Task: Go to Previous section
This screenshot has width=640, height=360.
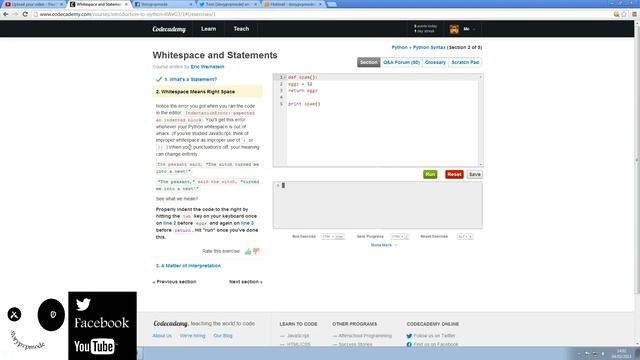Action: click(x=174, y=282)
